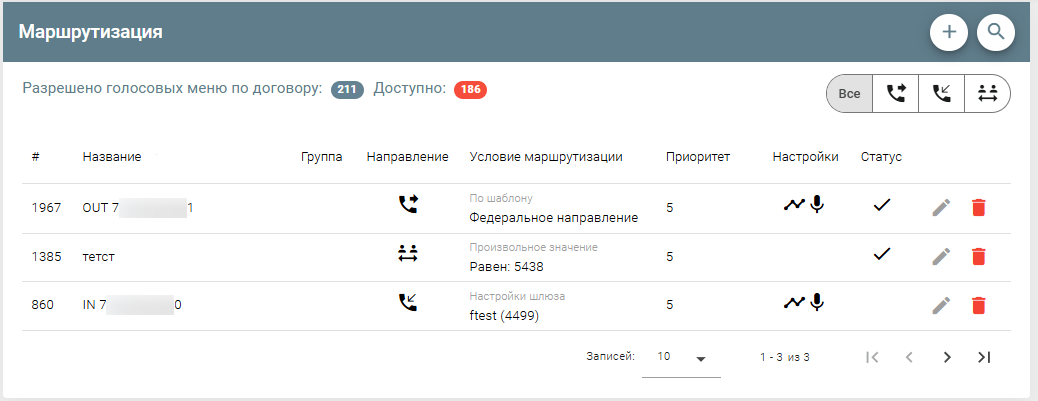Viewport: 1038px width, 401px height.
Task: Sort by Приоритет column header
Action: coord(698,157)
